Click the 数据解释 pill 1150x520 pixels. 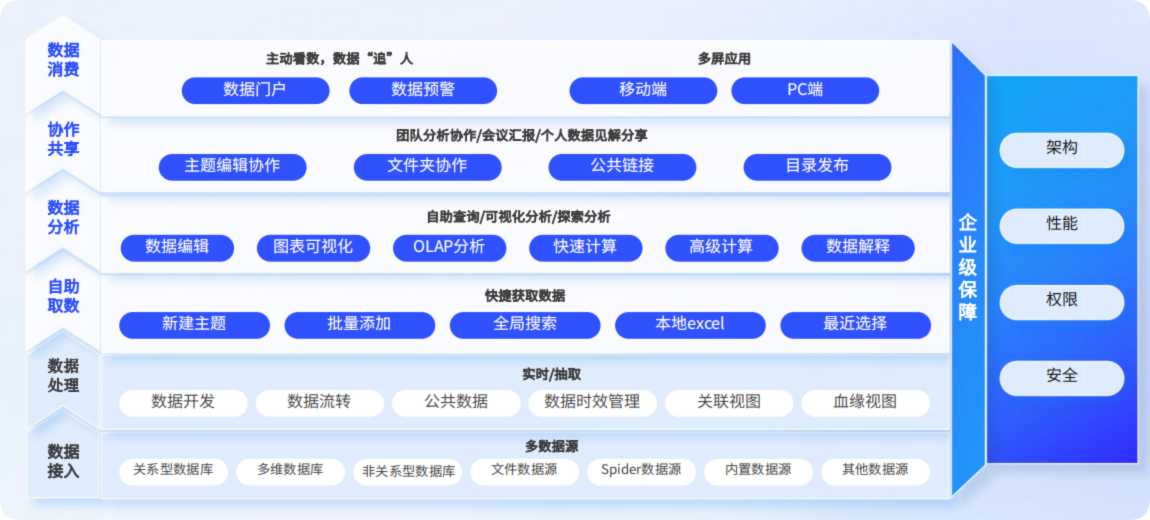(x=858, y=248)
